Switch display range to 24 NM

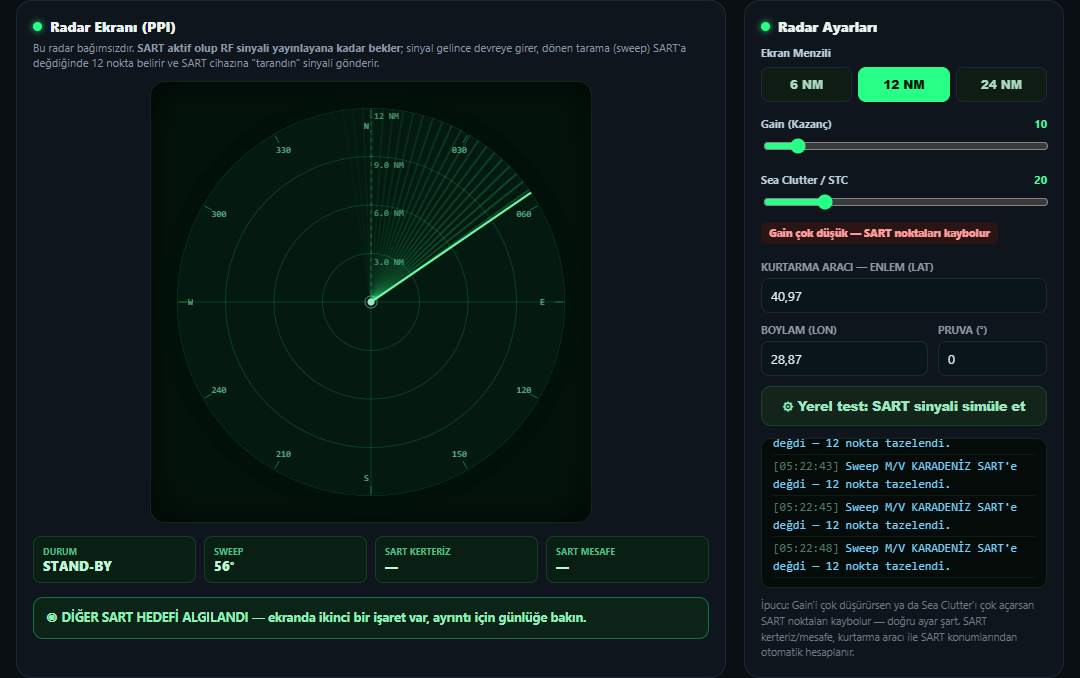click(x=1001, y=85)
